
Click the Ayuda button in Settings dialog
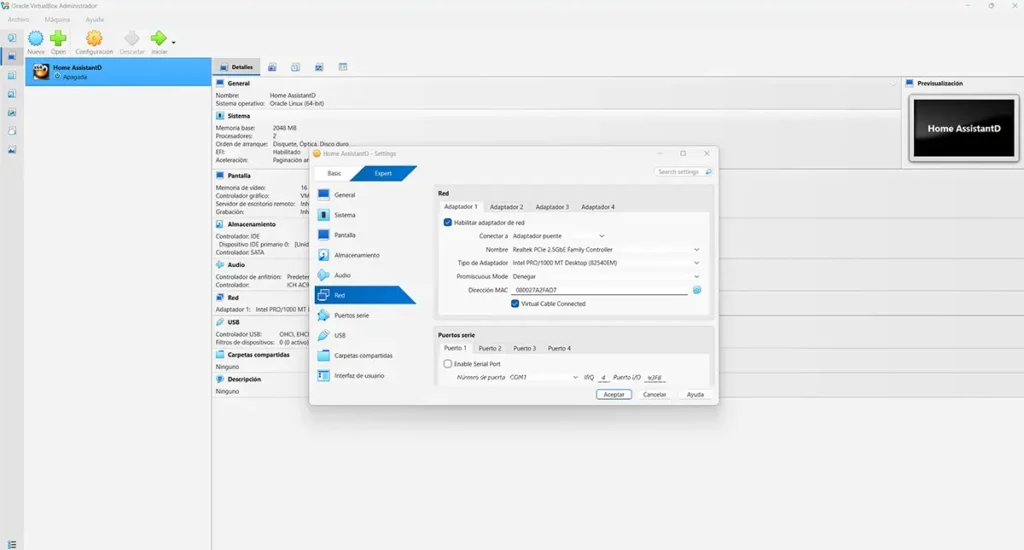click(x=695, y=395)
